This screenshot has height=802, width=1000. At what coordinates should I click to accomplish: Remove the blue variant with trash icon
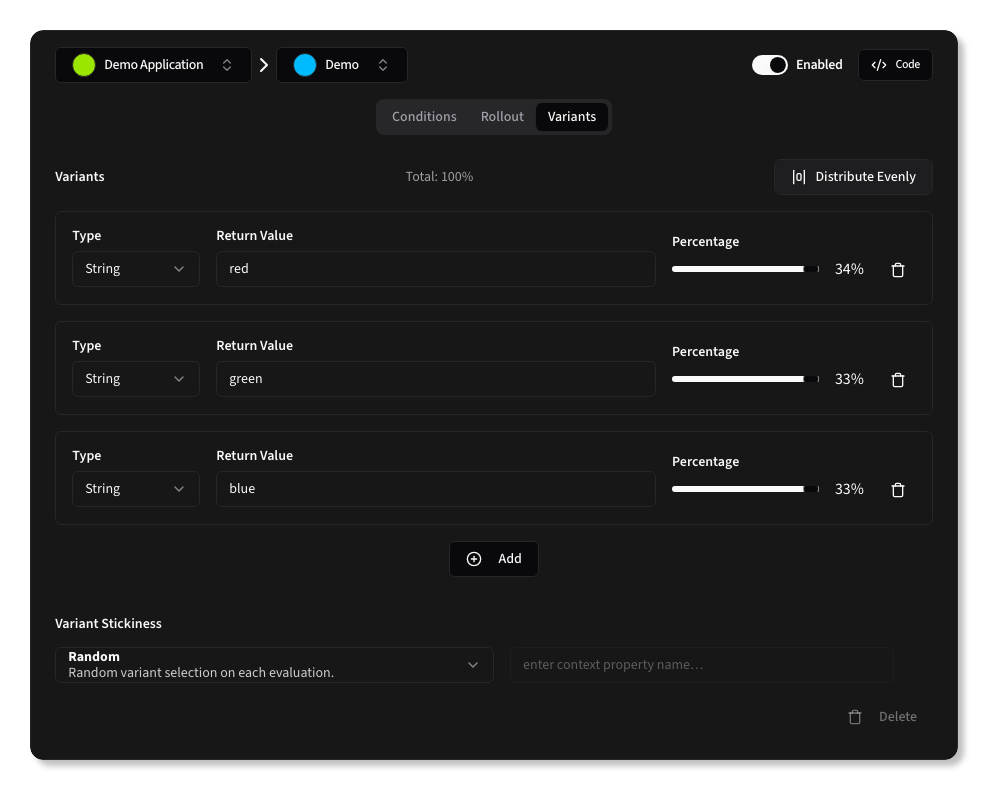pyautogui.click(x=897, y=490)
